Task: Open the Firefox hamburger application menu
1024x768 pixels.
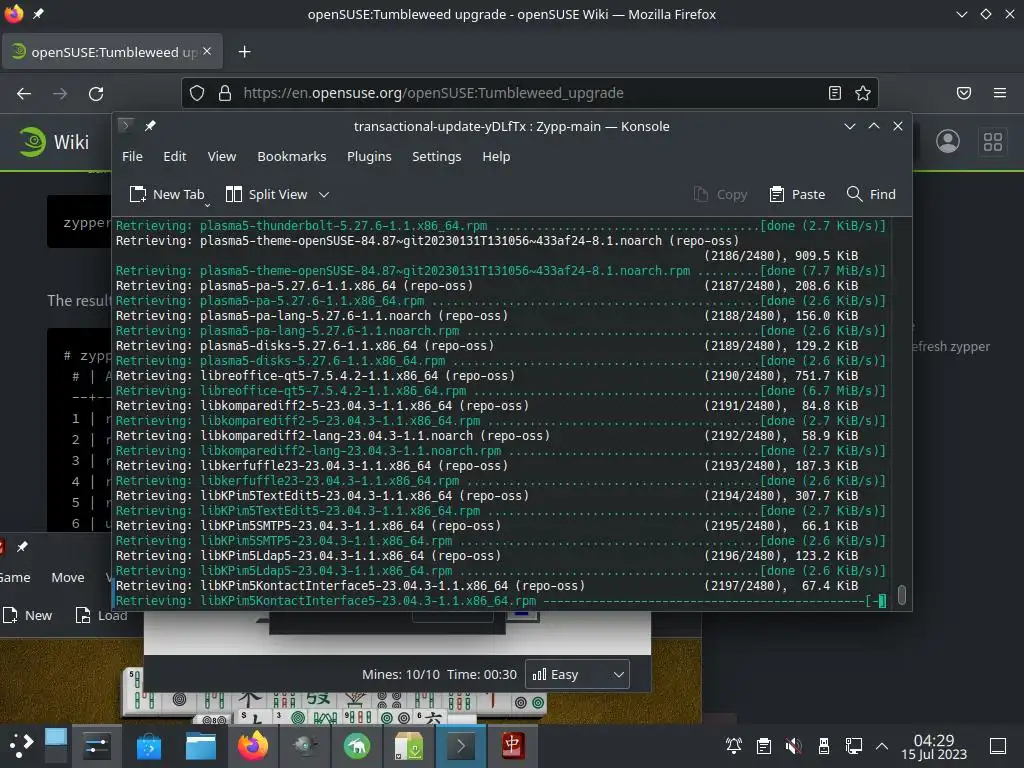Action: (x=1000, y=93)
